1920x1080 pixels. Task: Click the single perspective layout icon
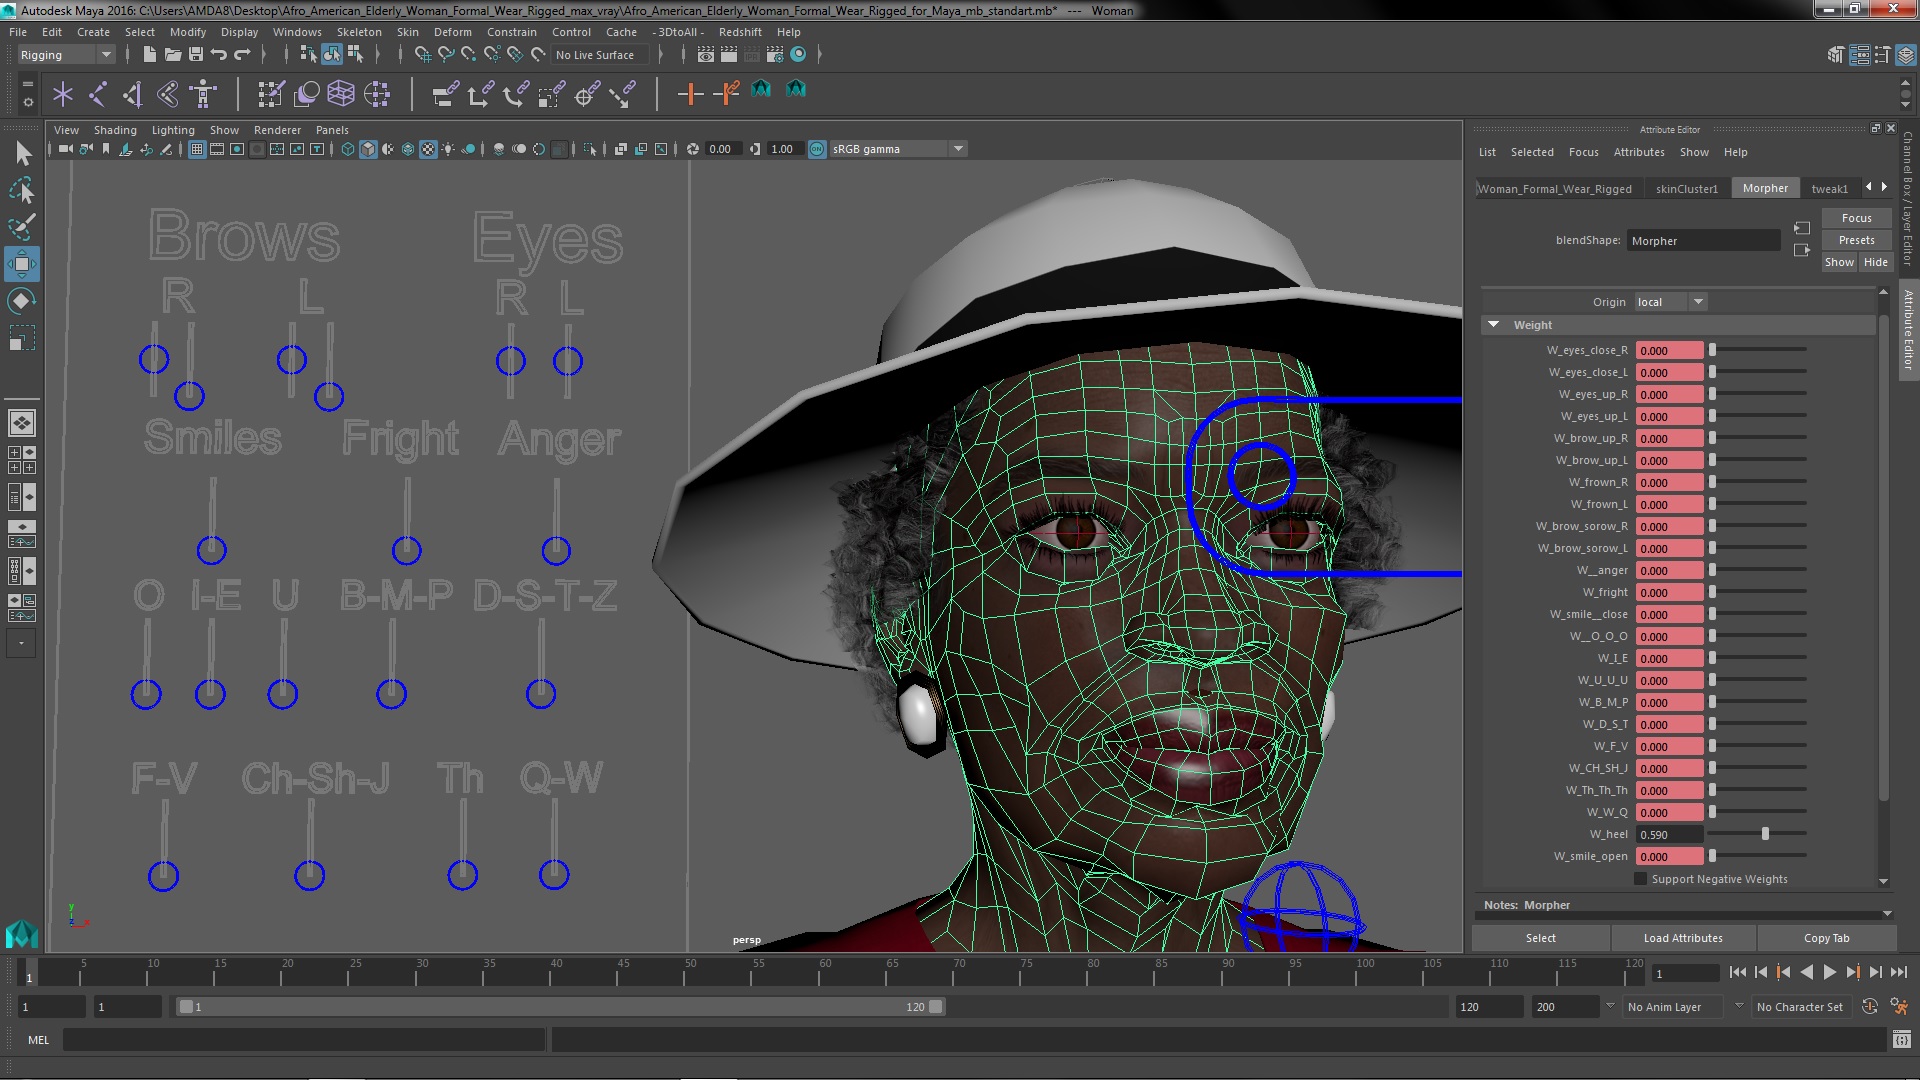pos(22,423)
